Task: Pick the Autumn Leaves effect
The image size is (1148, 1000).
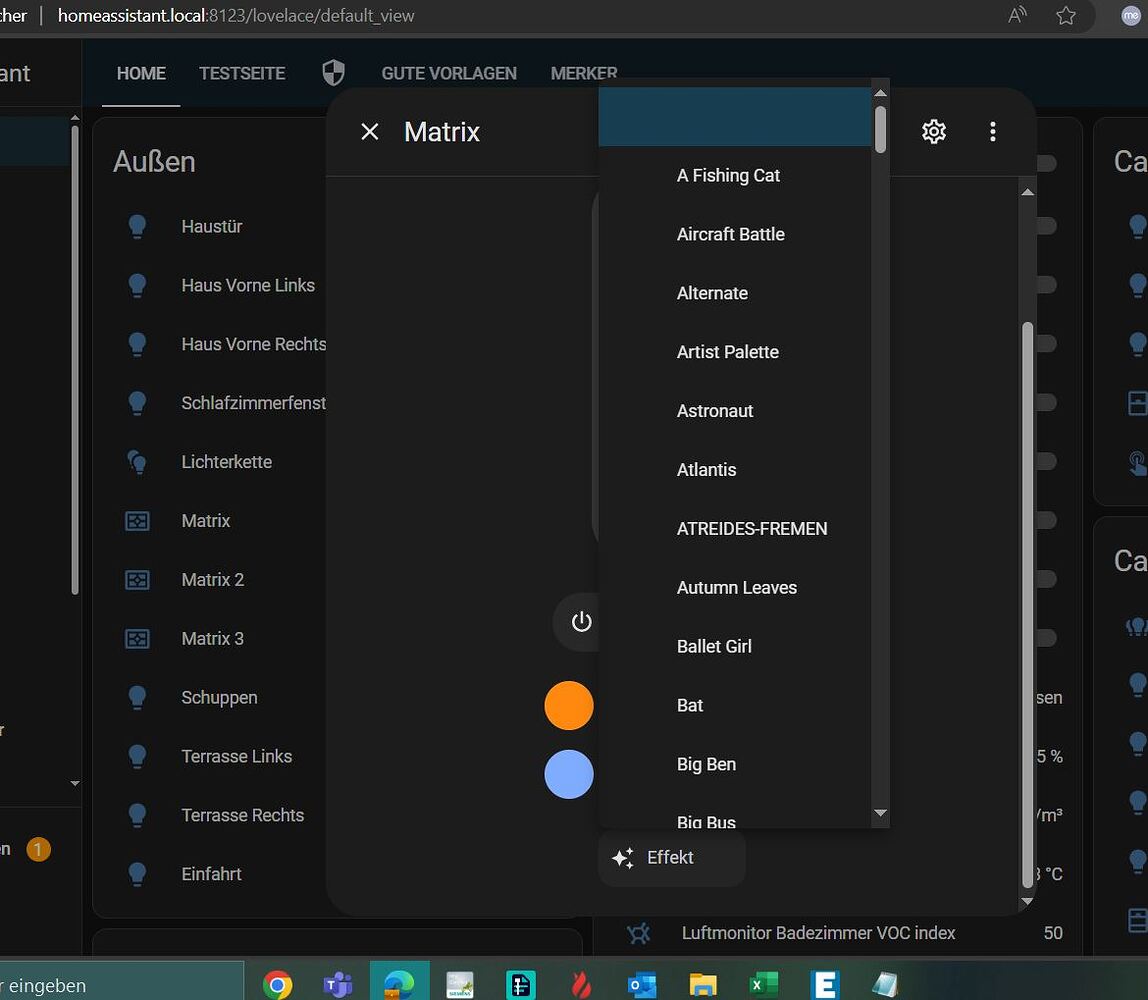Action: click(x=736, y=588)
